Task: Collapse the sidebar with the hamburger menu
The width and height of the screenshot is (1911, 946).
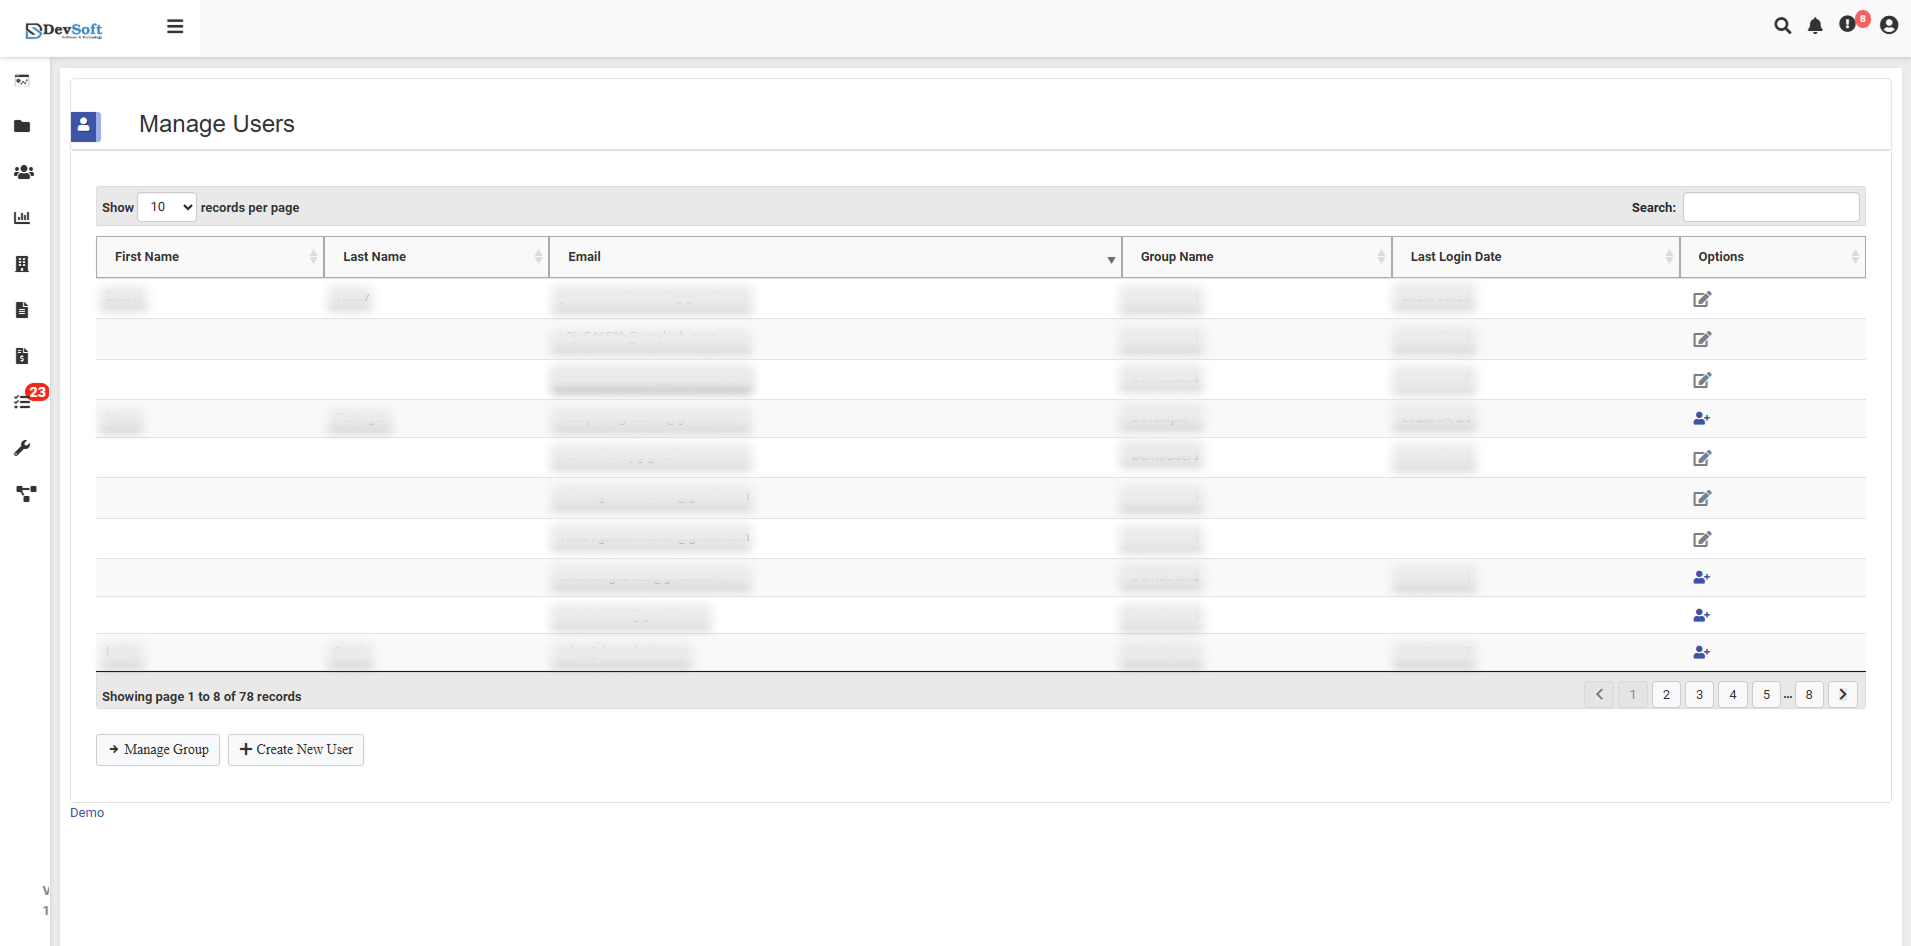Action: point(175,25)
